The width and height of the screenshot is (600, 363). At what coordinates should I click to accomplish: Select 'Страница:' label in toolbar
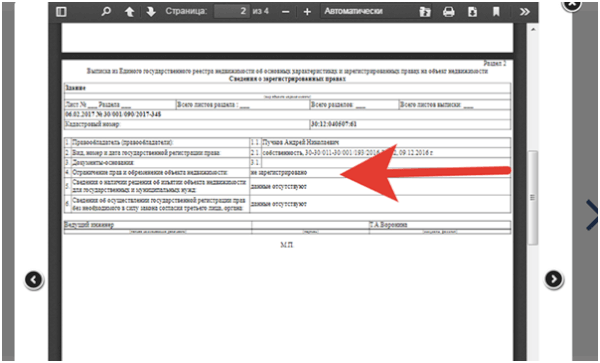[x=186, y=11]
